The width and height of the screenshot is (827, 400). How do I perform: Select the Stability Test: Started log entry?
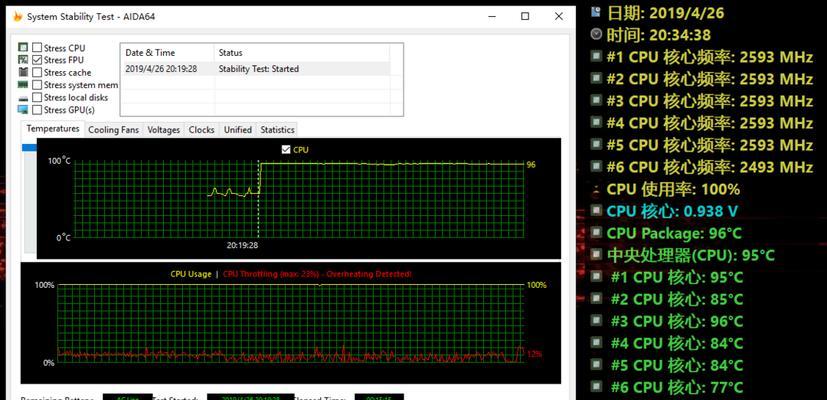tap(258, 69)
